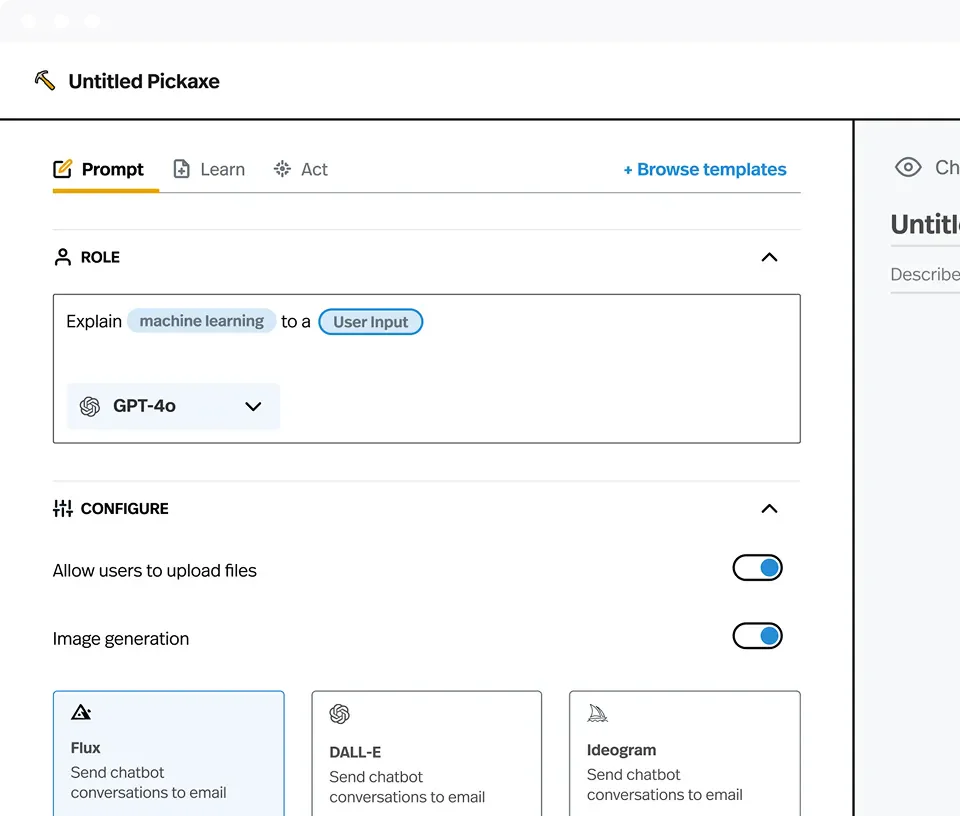Screen dimensions: 960x816
Task: Click the CONFIGURE sliders icon
Action: [61, 508]
